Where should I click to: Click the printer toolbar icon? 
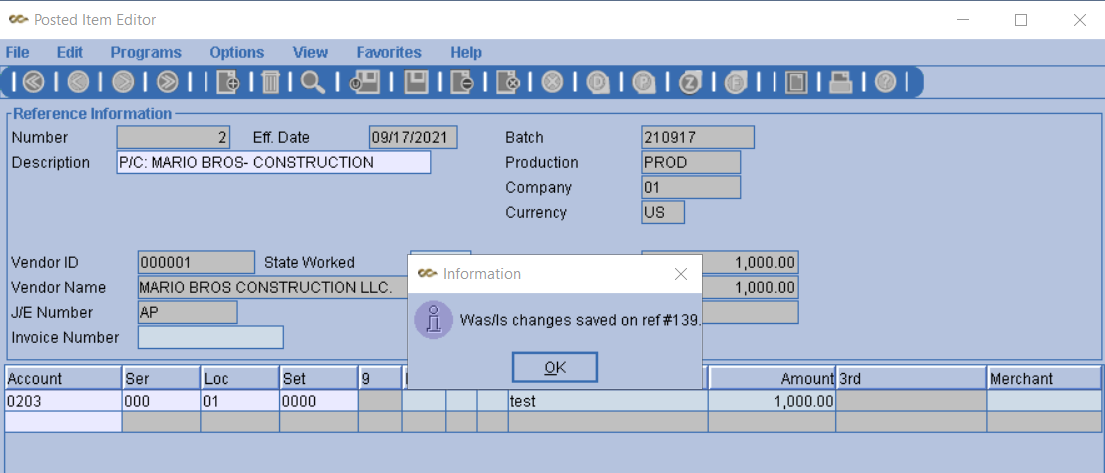pyautogui.click(x=840, y=82)
